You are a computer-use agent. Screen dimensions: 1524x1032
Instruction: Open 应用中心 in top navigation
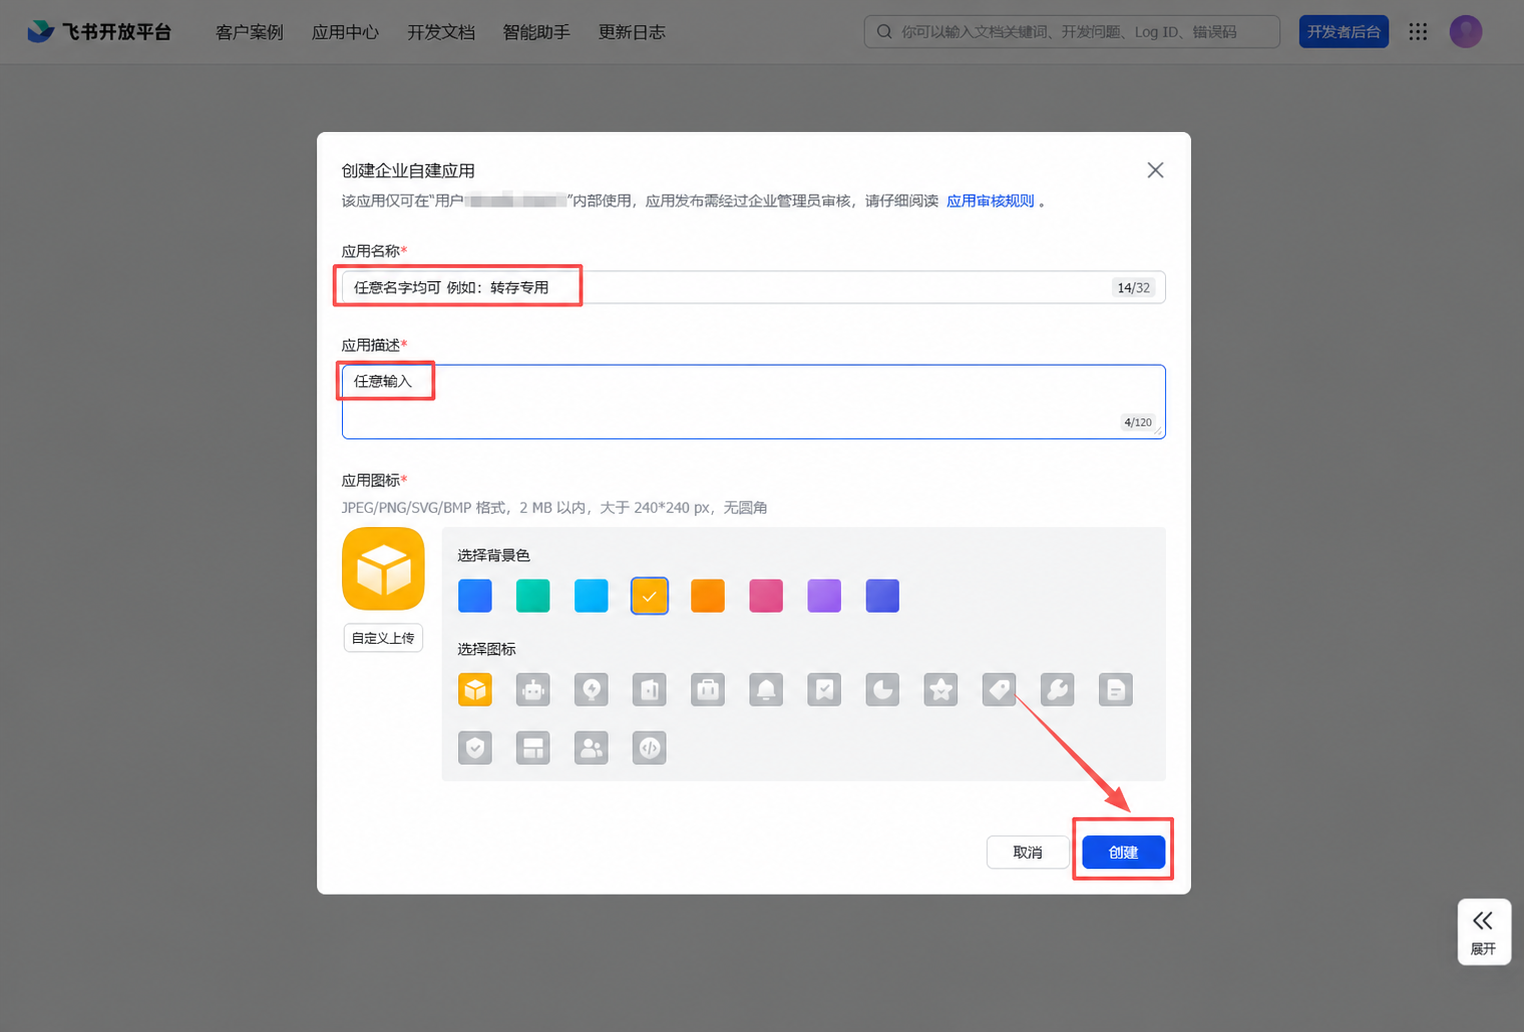click(x=345, y=32)
